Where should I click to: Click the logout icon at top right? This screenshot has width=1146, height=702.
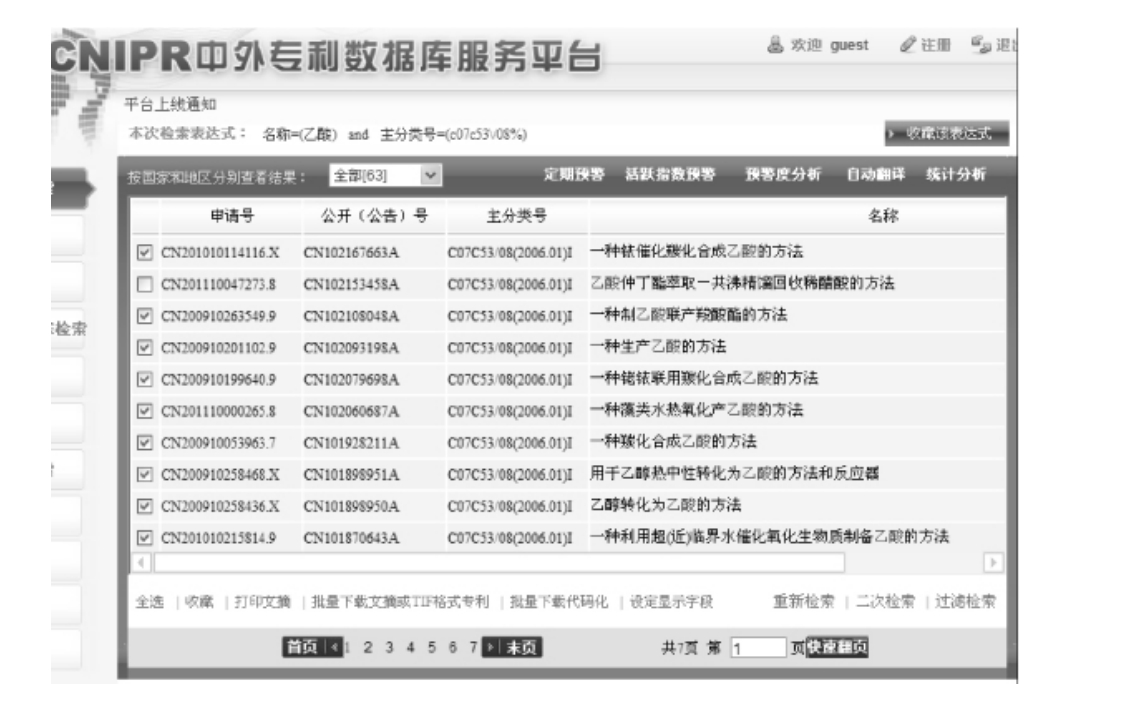click(981, 45)
